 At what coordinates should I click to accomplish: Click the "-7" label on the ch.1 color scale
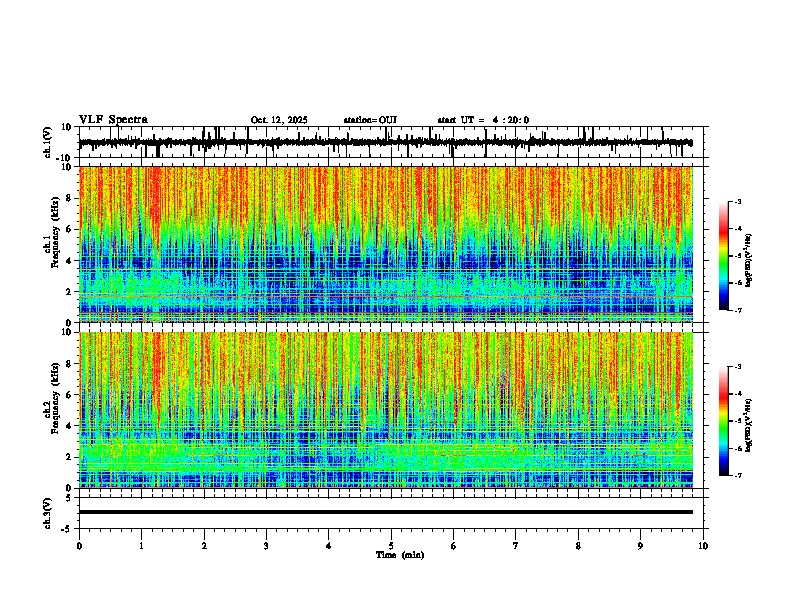738,310
